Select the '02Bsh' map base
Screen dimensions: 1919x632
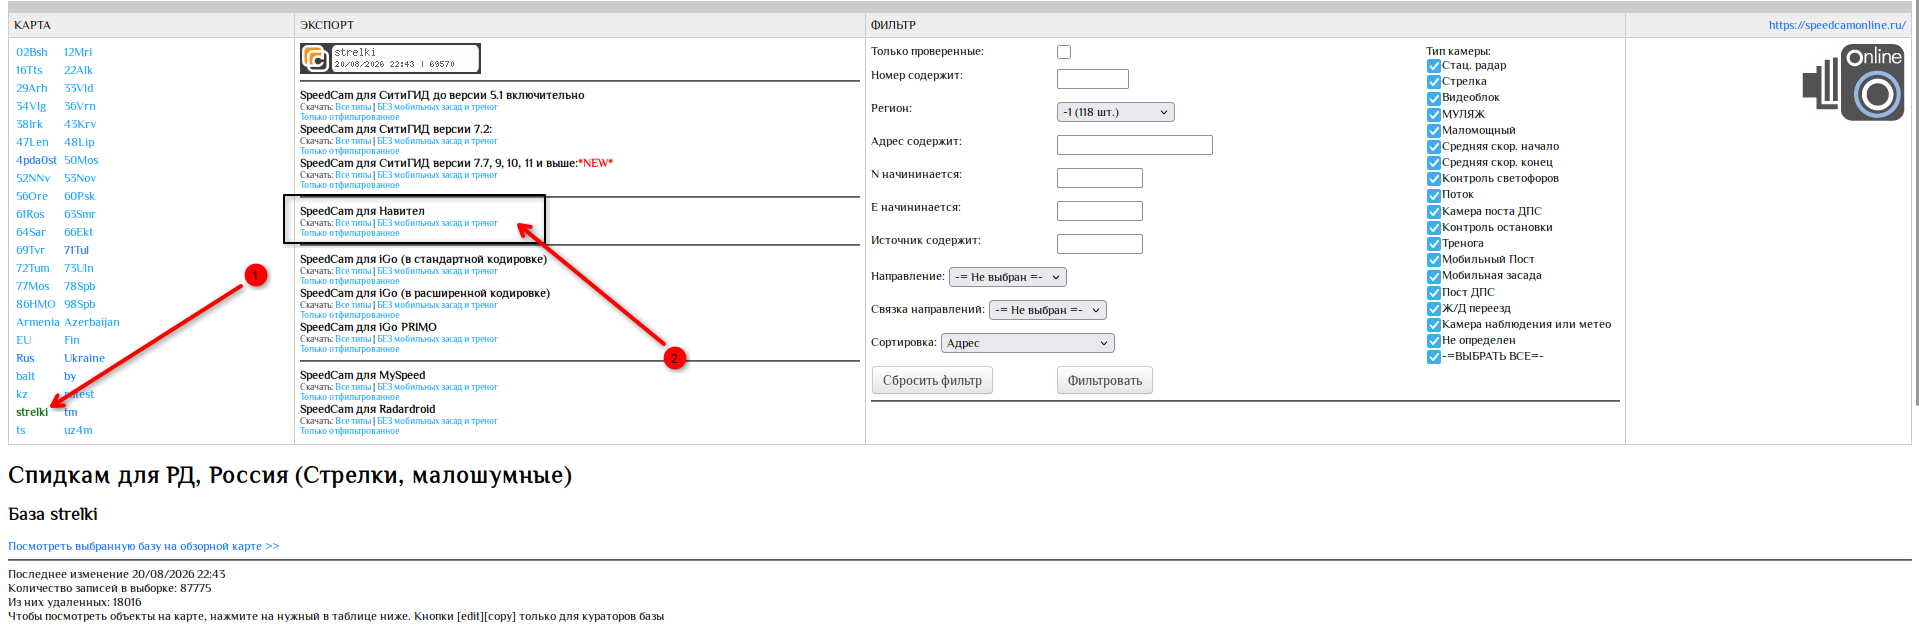click(32, 52)
